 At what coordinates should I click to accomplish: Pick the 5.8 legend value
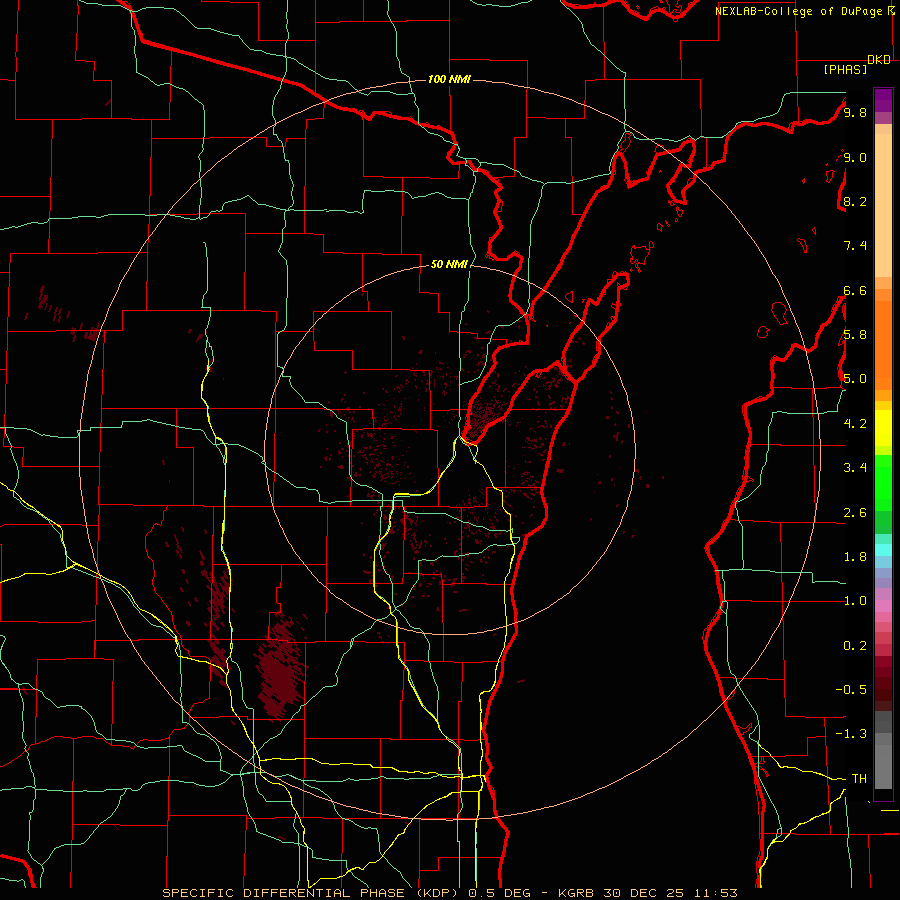click(x=855, y=335)
